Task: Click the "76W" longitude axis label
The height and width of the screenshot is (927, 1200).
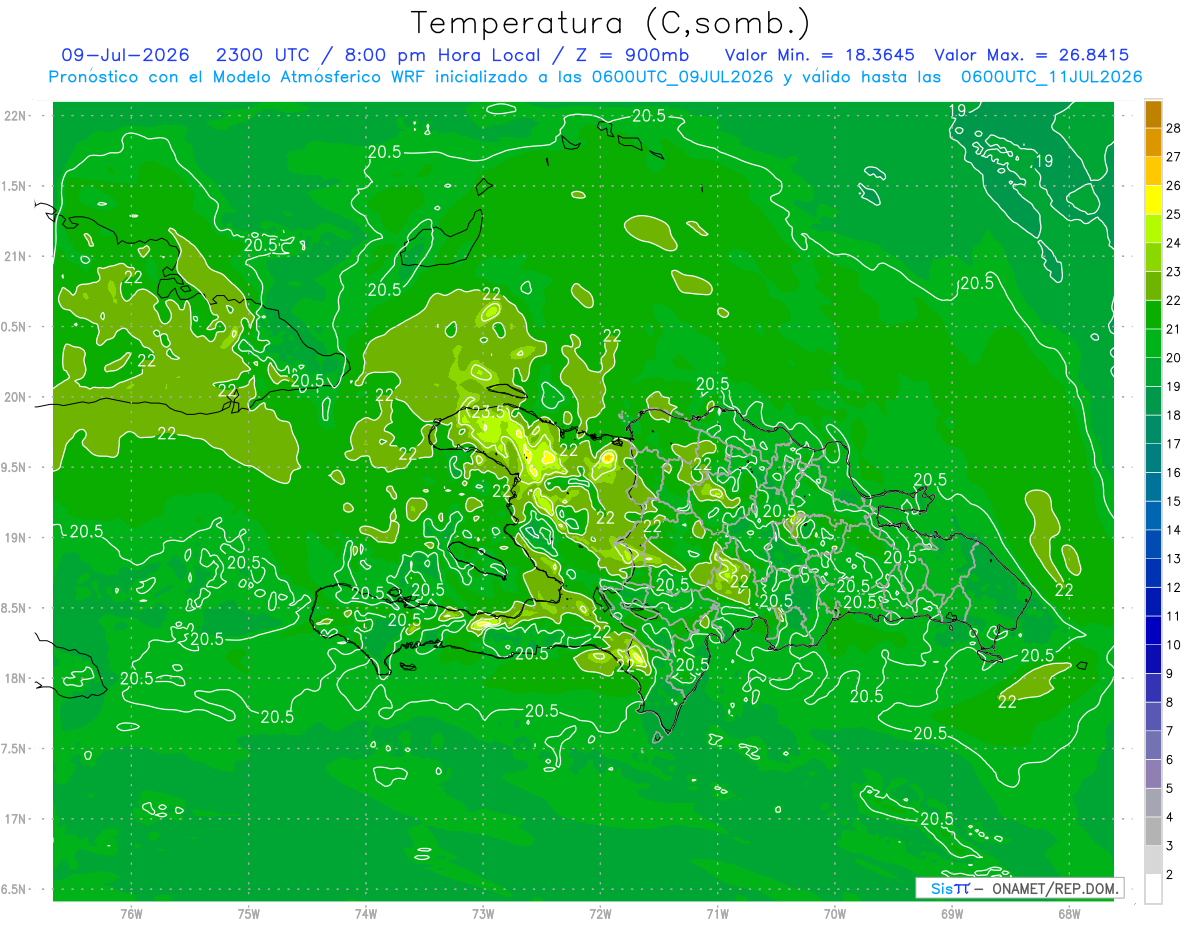Action: coord(131,914)
